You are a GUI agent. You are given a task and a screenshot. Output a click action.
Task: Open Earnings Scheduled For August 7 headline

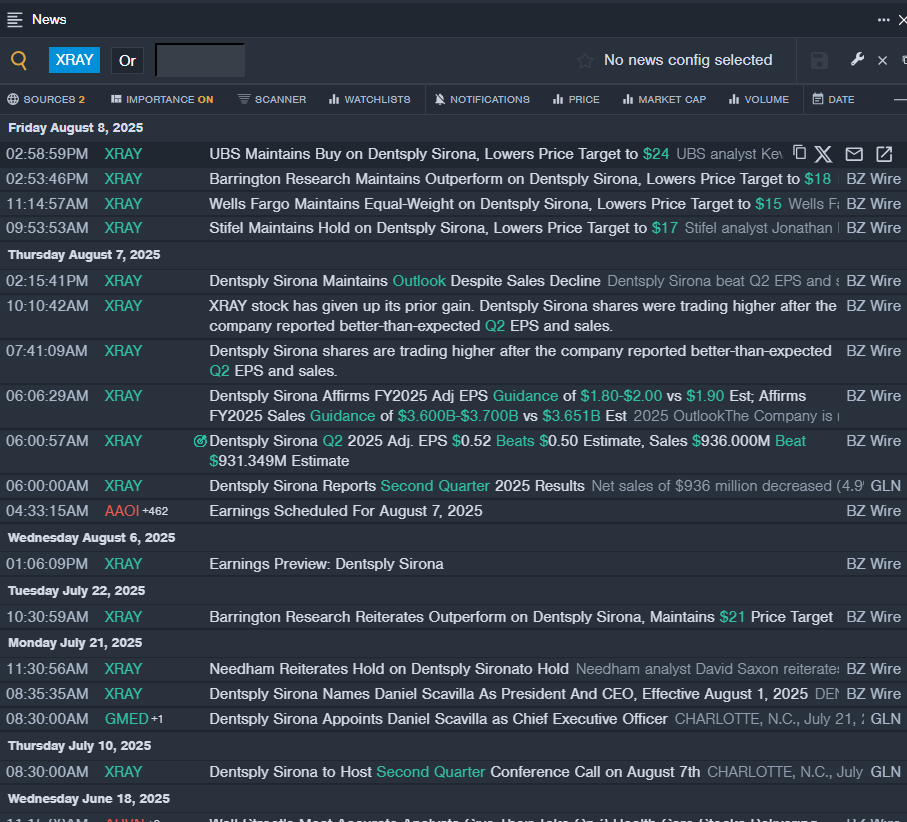(345, 511)
